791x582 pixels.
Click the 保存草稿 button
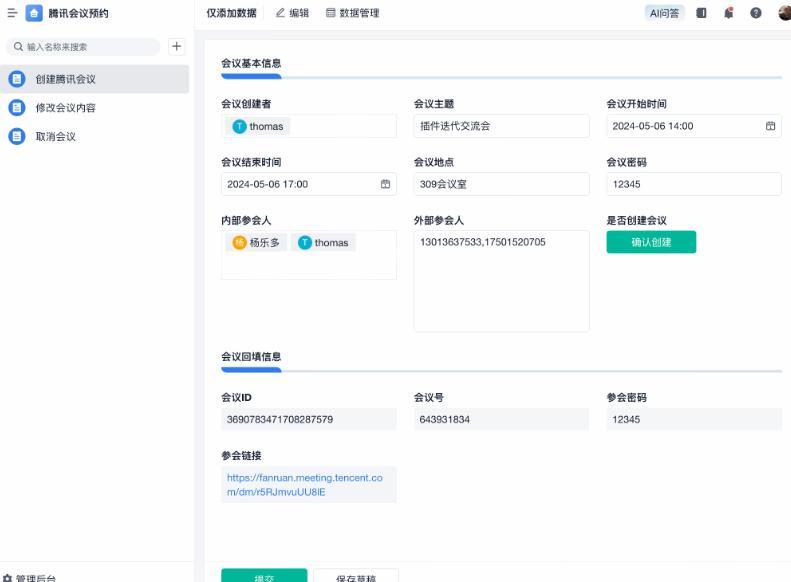click(355, 577)
